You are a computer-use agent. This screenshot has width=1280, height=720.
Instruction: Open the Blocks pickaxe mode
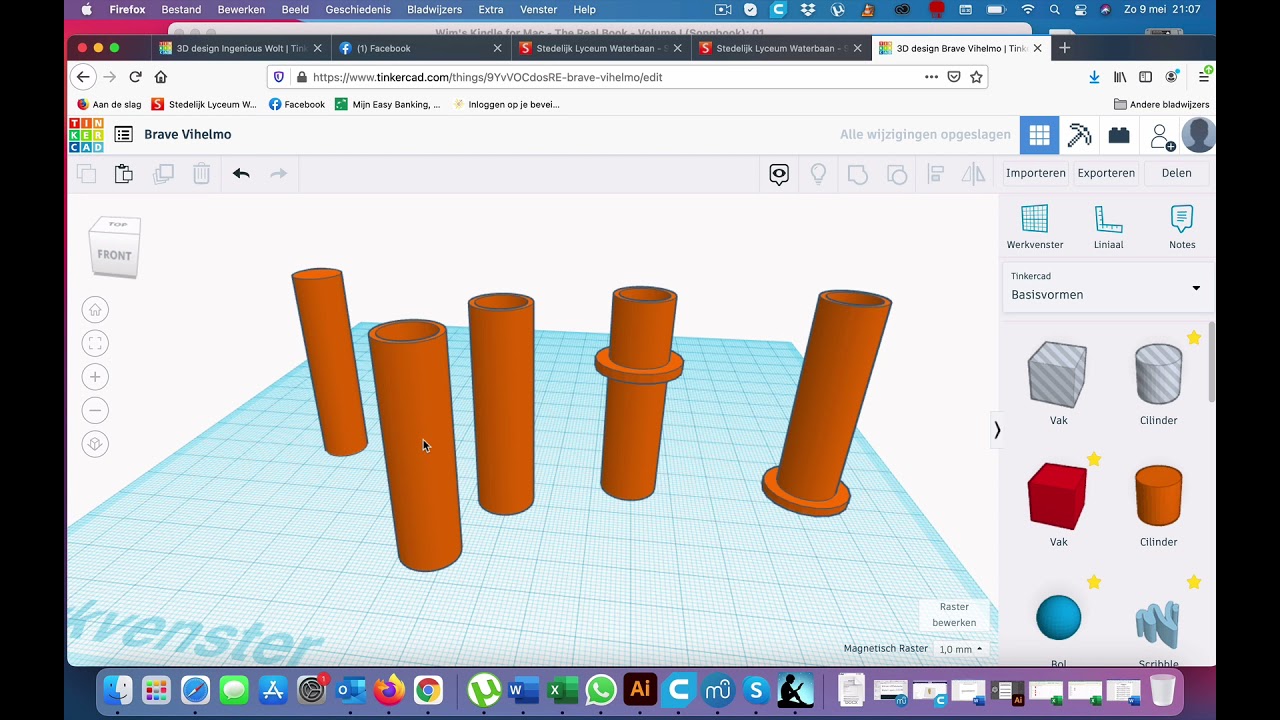1079,135
